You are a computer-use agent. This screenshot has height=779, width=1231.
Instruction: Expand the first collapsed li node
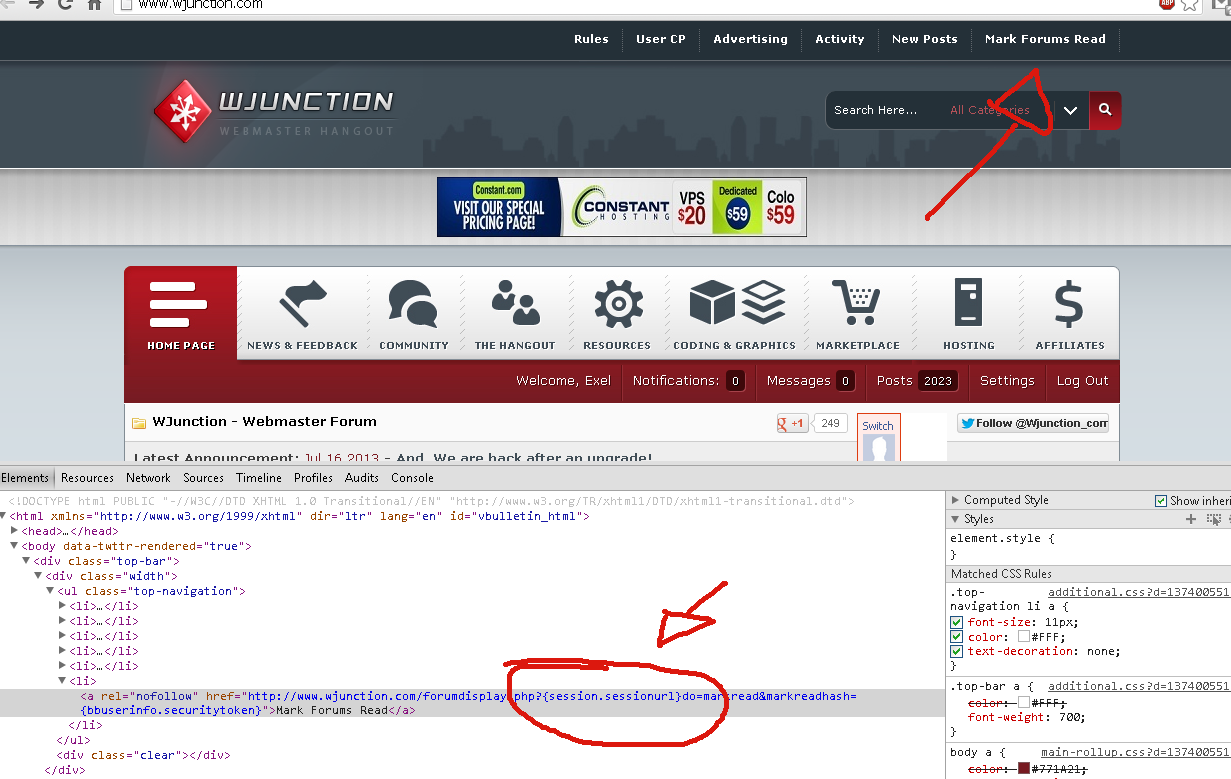point(63,606)
